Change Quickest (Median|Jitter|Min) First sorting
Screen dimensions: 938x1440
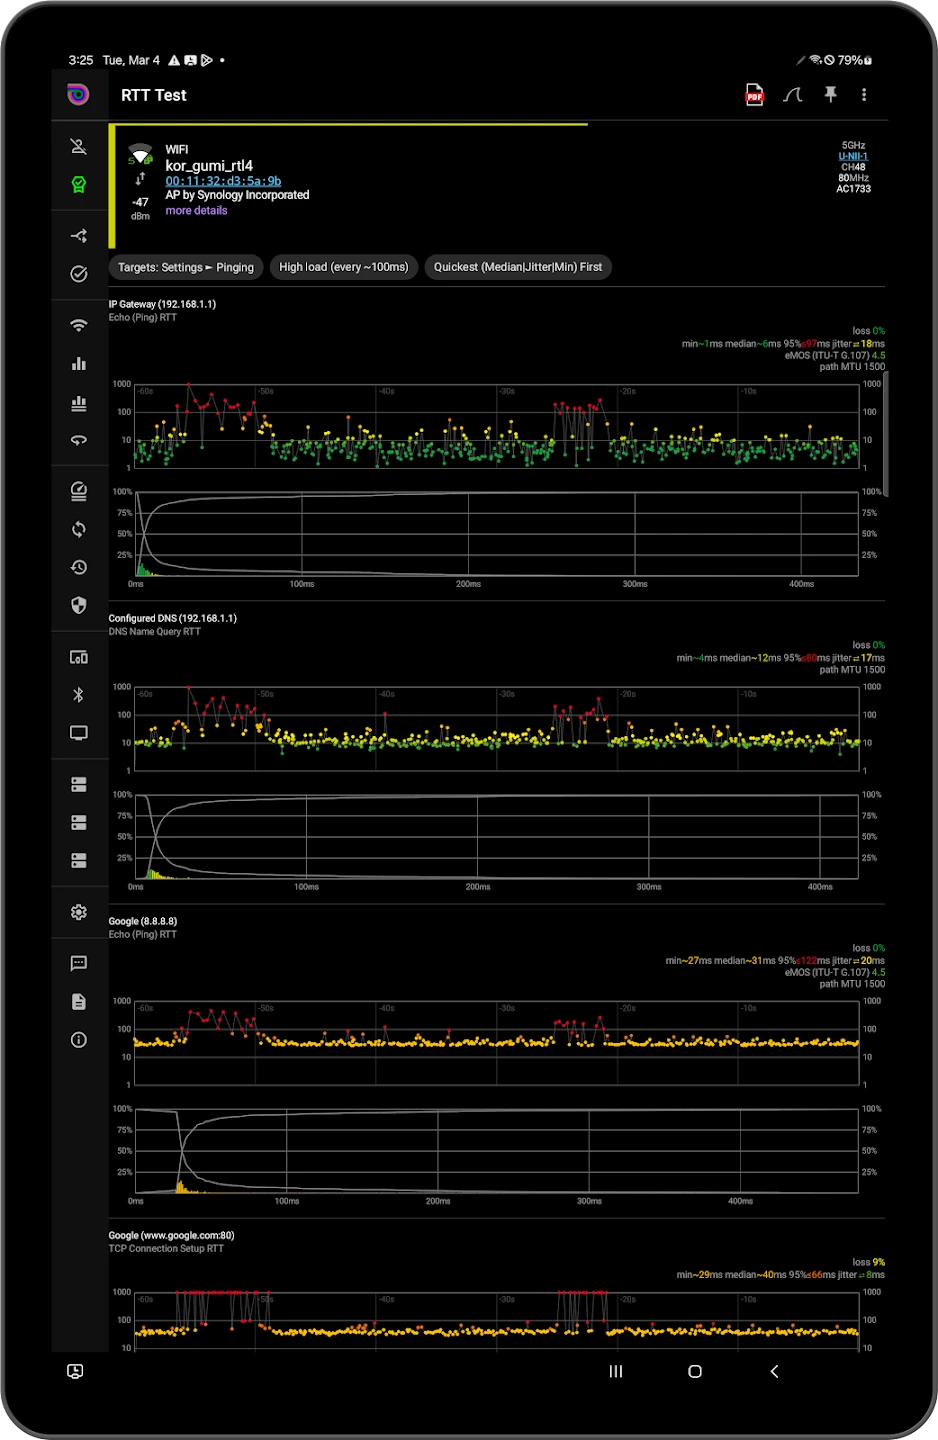518,267
